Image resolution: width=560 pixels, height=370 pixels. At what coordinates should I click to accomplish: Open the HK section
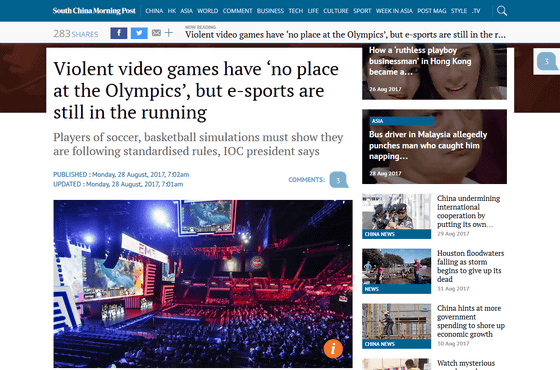point(172,11)
